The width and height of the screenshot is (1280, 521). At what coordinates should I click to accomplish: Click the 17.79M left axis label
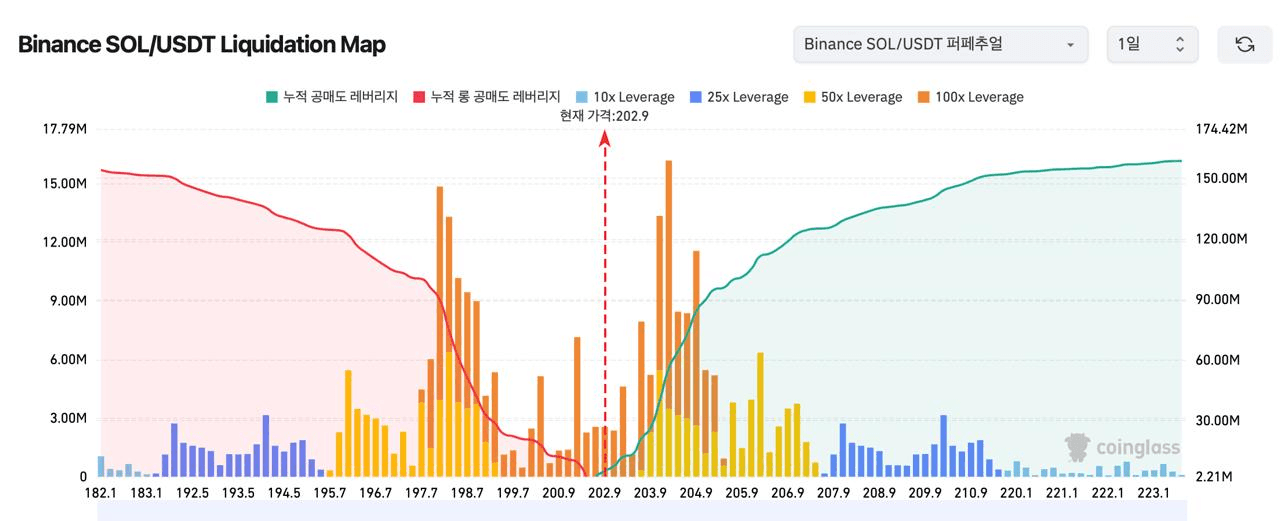click(66, 129)
